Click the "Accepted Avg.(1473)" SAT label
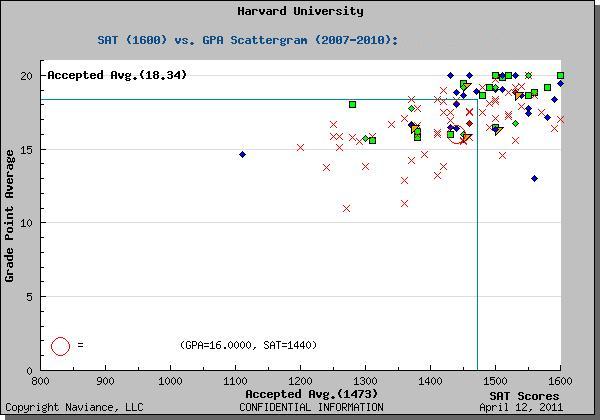Viewport: 600px width, 420px height. click(311, 394)
